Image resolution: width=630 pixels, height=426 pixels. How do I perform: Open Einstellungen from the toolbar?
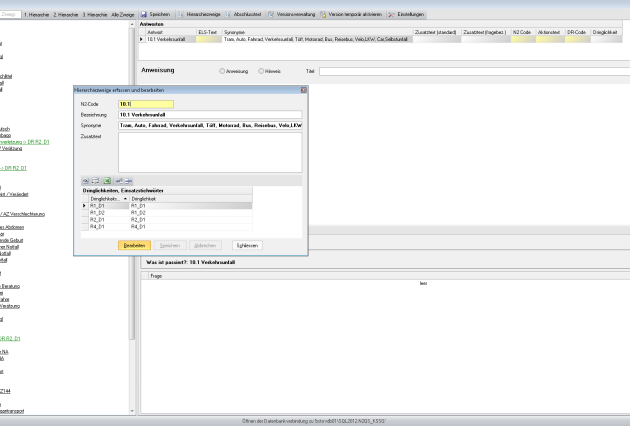click(411, 14)
